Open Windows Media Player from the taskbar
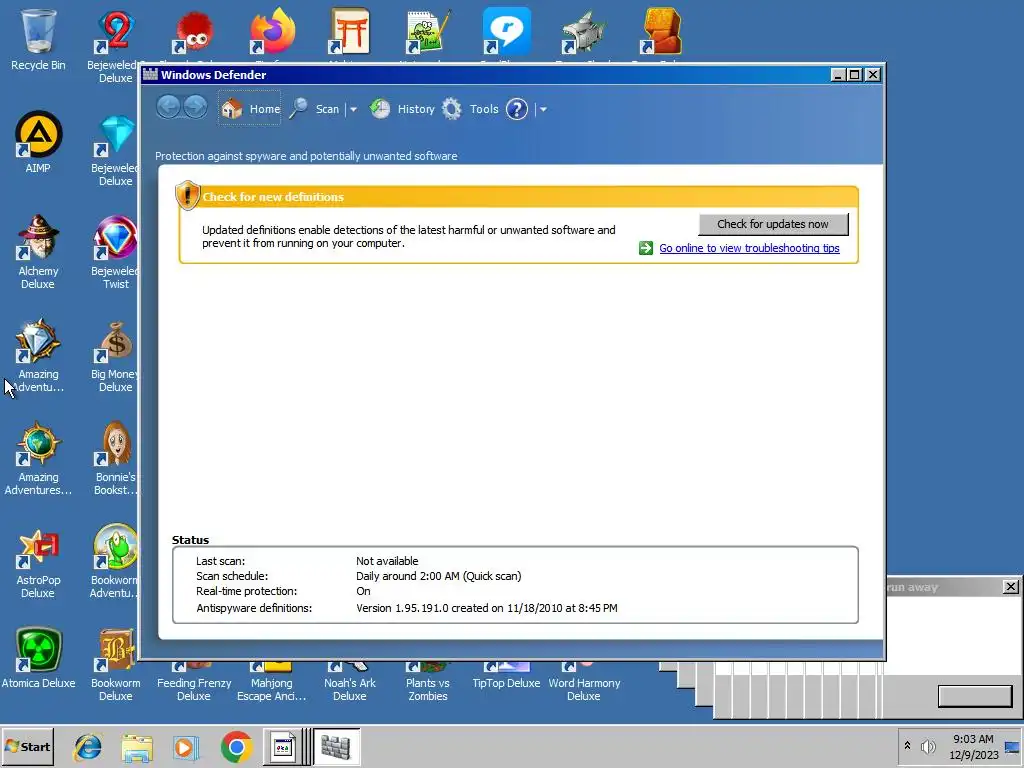The height and width of the screenshot is (768, 1024). [185, 747]
